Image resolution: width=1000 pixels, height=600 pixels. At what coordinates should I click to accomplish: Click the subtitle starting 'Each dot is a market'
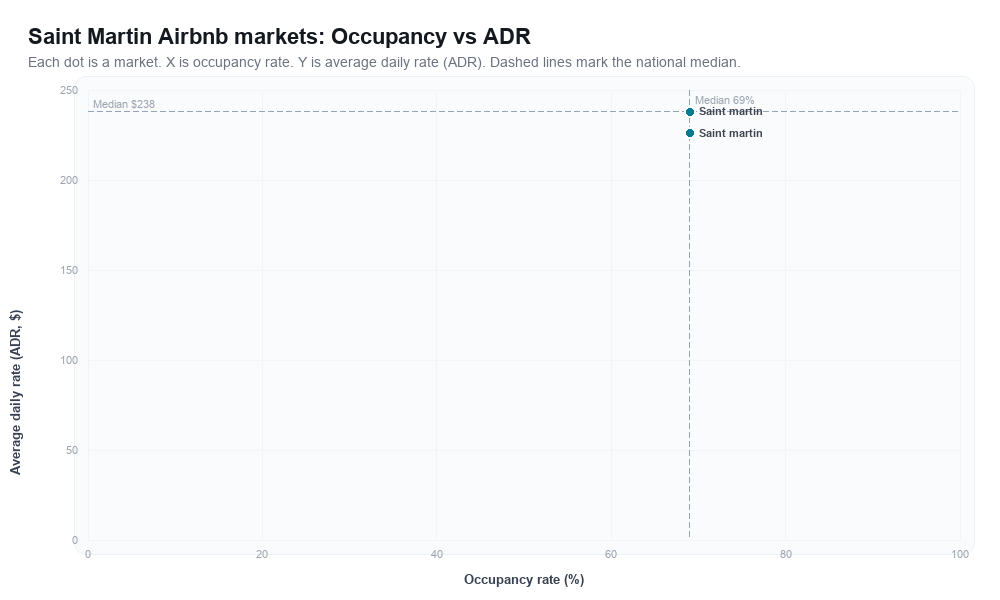pos(384,62)
